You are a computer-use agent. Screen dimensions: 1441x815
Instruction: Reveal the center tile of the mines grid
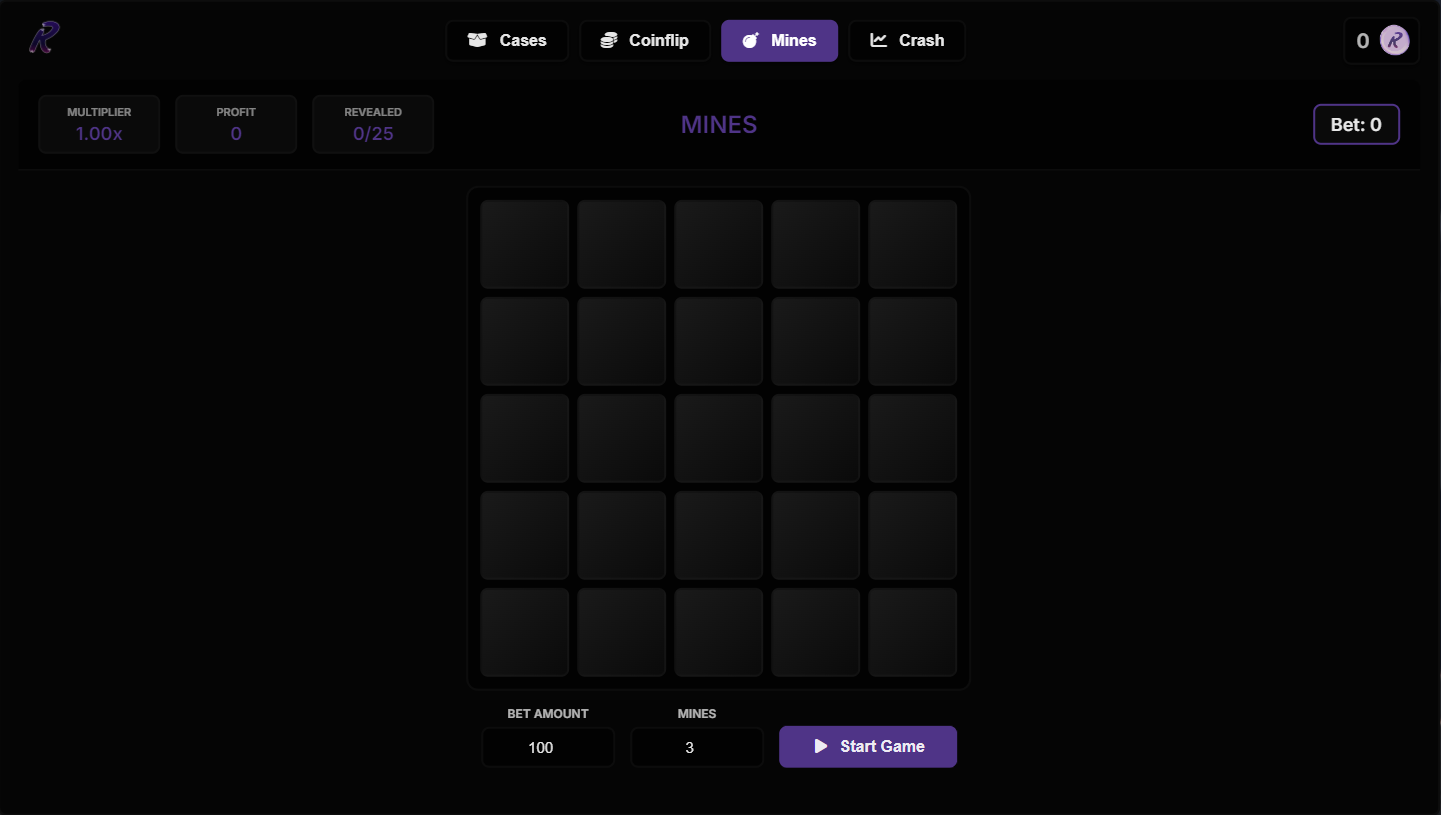(x=719, y=438)
